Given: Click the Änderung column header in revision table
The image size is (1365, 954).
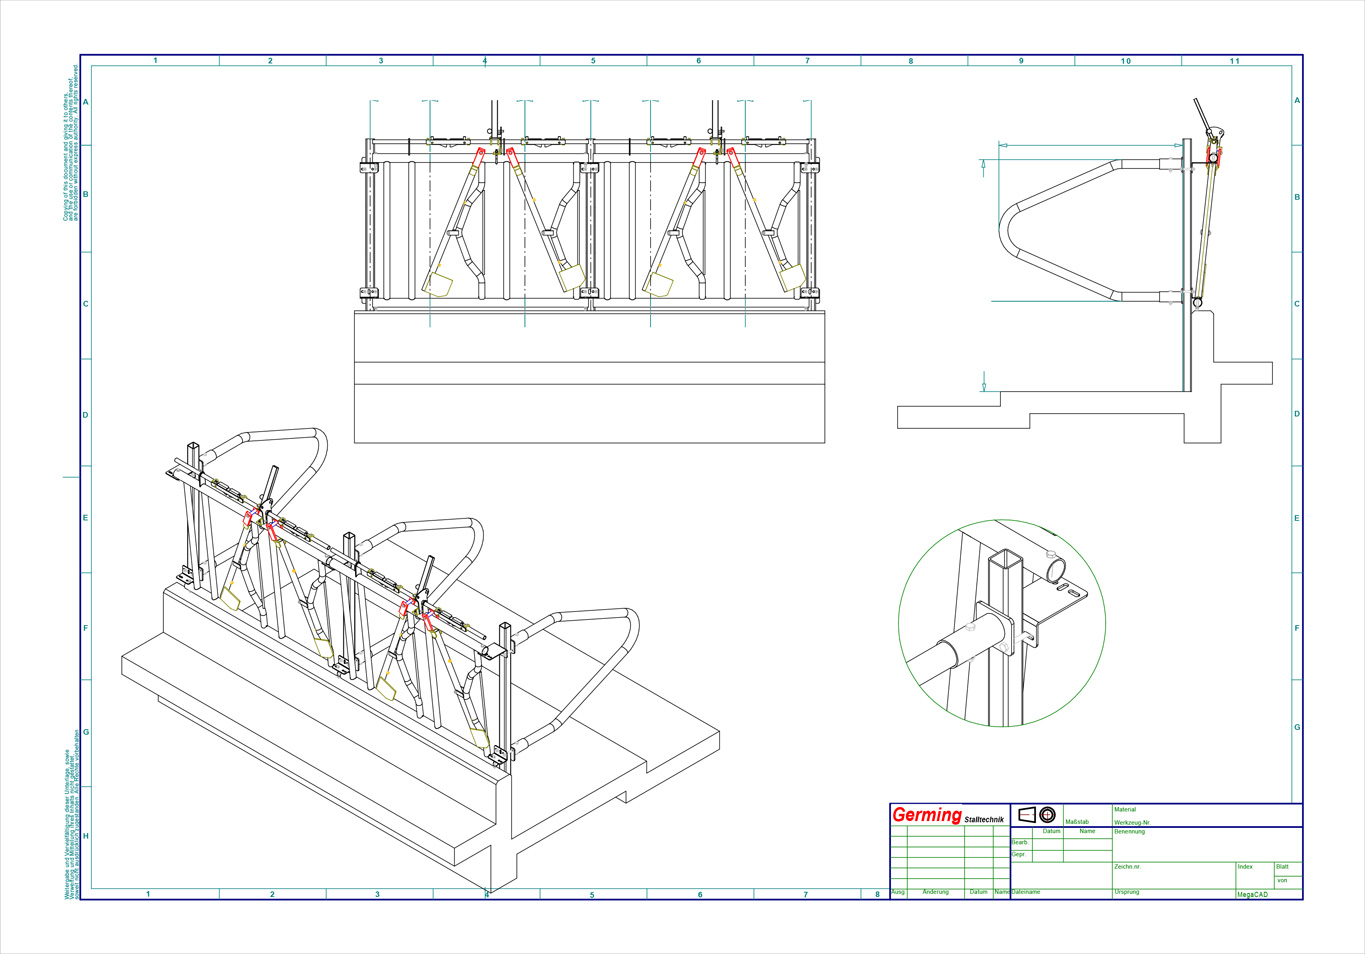Looking at the screenshot, I should click(x=935, y=892).
